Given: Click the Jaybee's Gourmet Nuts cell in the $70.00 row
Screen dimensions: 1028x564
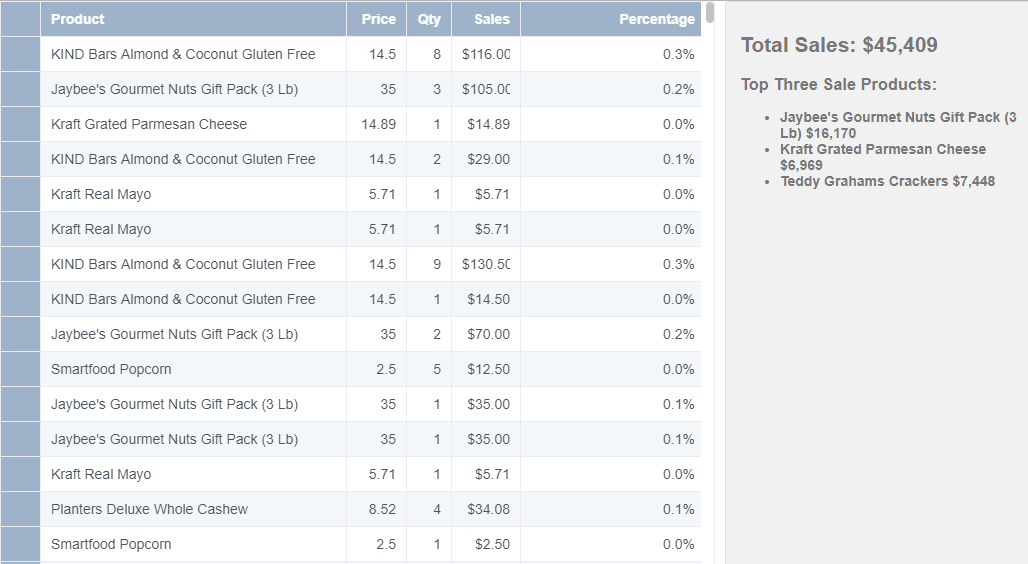Looking at the screenshot, I should 193,334.
